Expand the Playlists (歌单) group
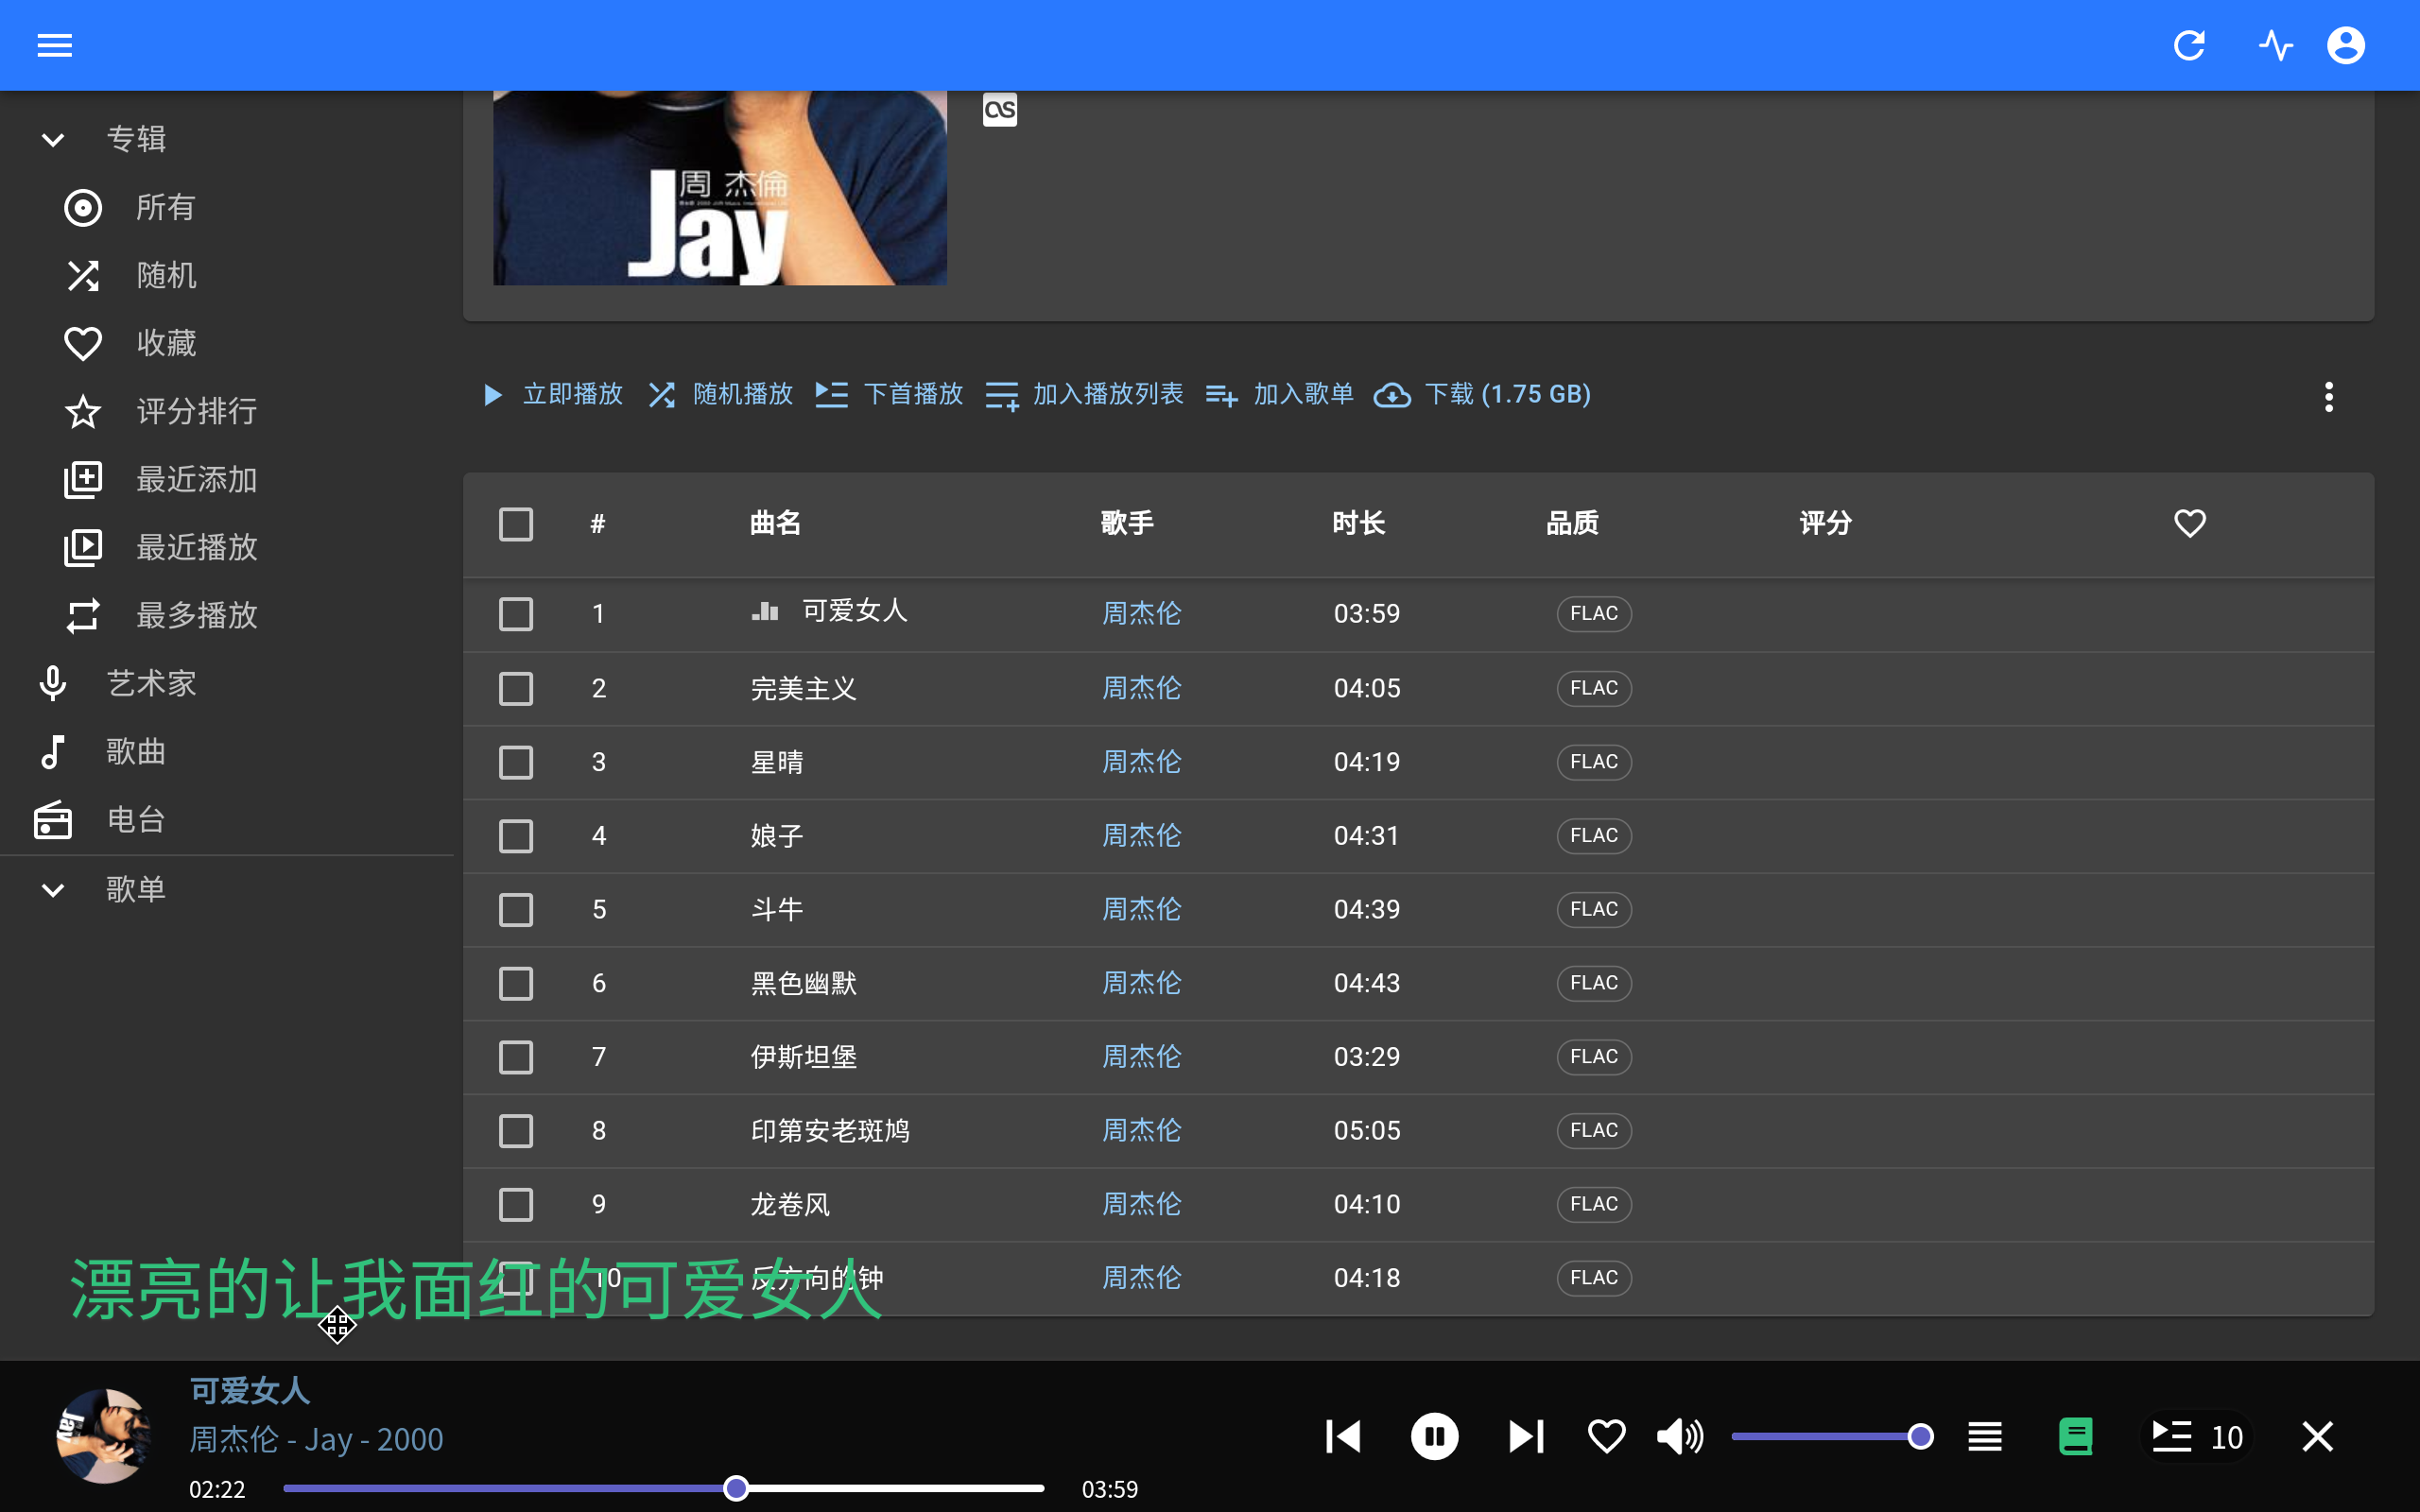This screenshot has height=1512, width=2420. (227, 889)
